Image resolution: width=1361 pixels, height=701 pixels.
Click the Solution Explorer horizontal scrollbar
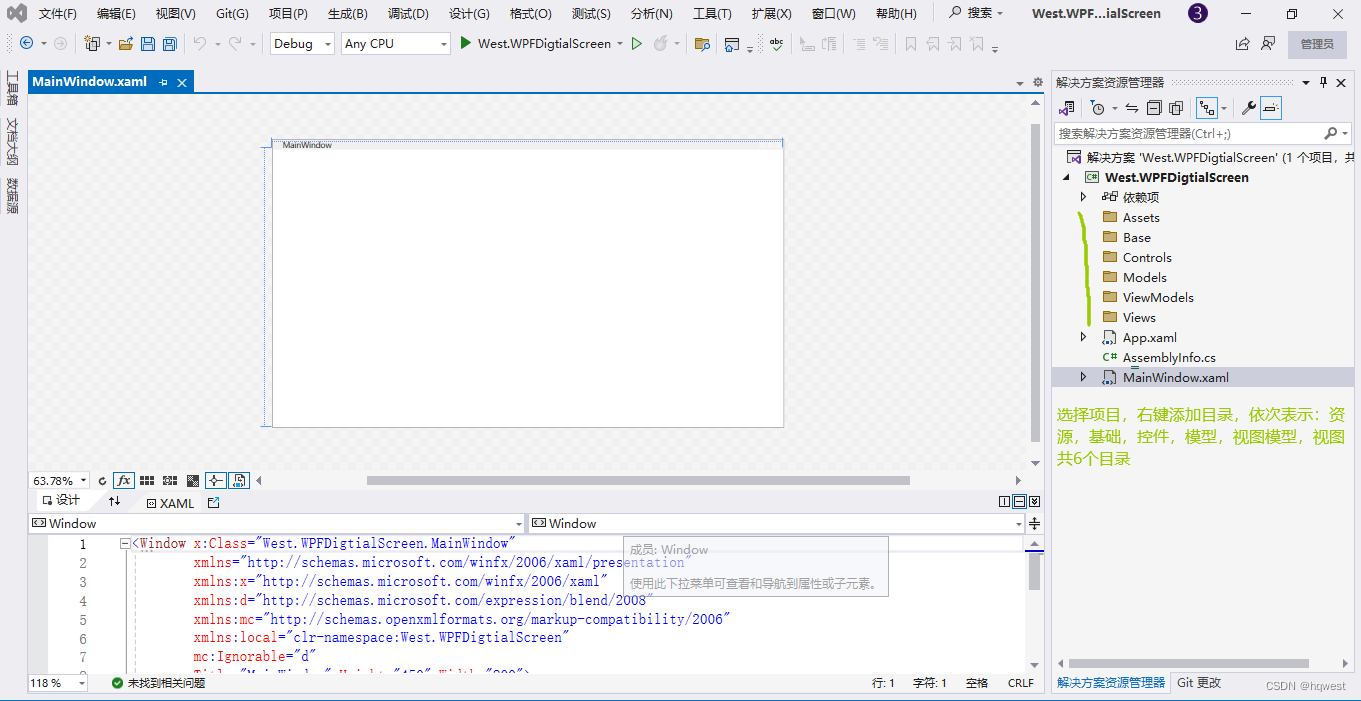pos(1188,664)
